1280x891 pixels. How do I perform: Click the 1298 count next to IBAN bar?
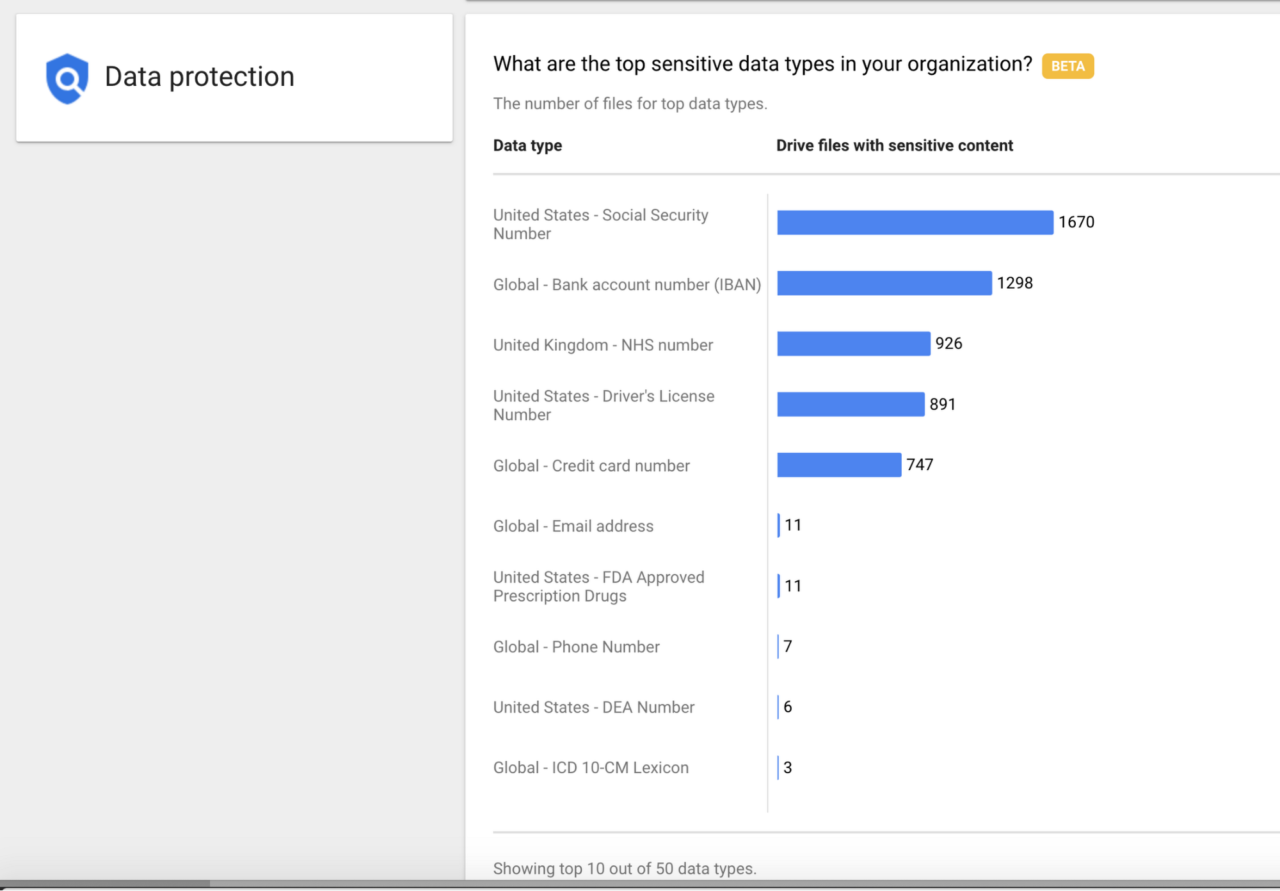[1014, 283]
